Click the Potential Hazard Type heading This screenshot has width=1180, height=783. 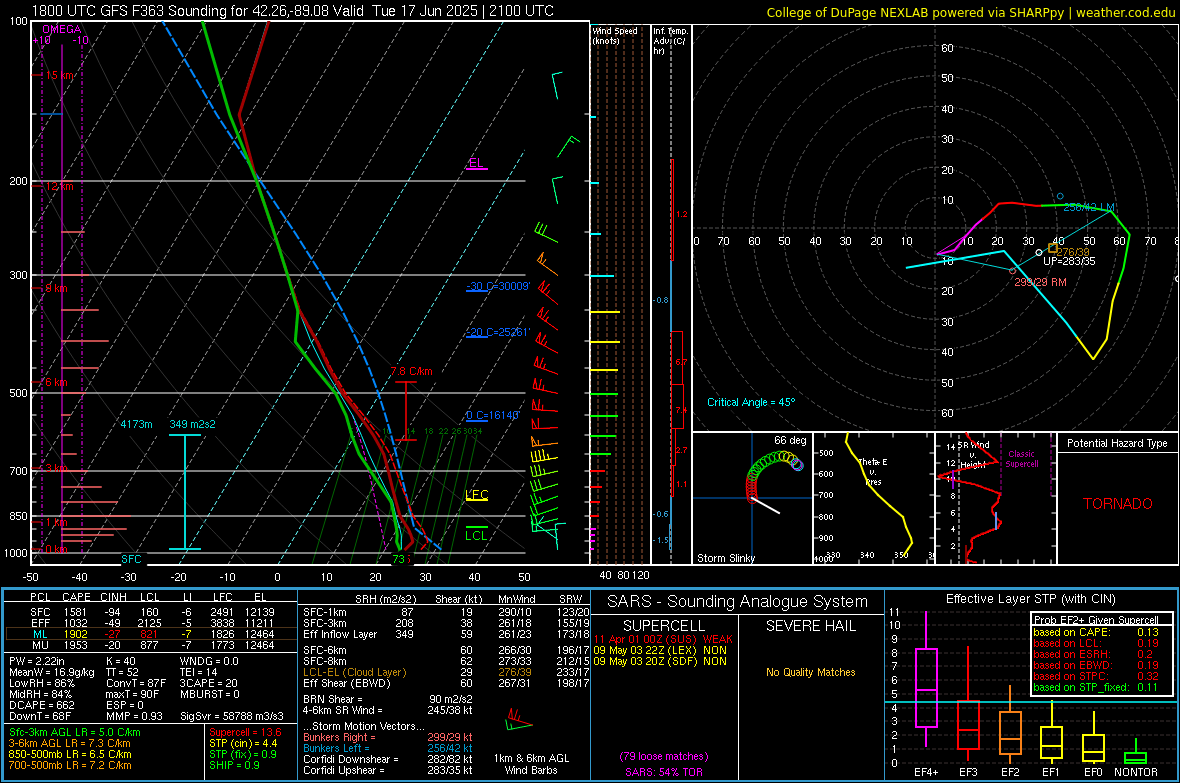click(x=1117, y=443)
